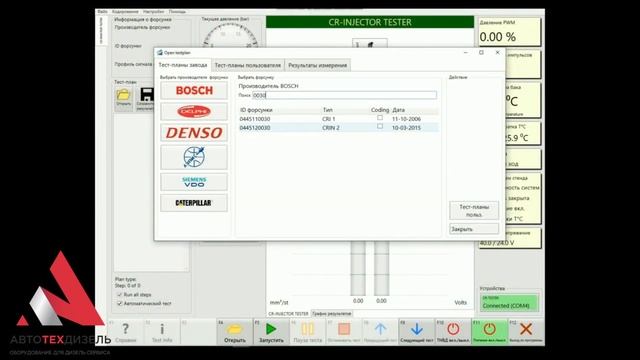Click the 0.00 % PWM pressure display
The width and height of the screenshot is (640, 360).
509,32
